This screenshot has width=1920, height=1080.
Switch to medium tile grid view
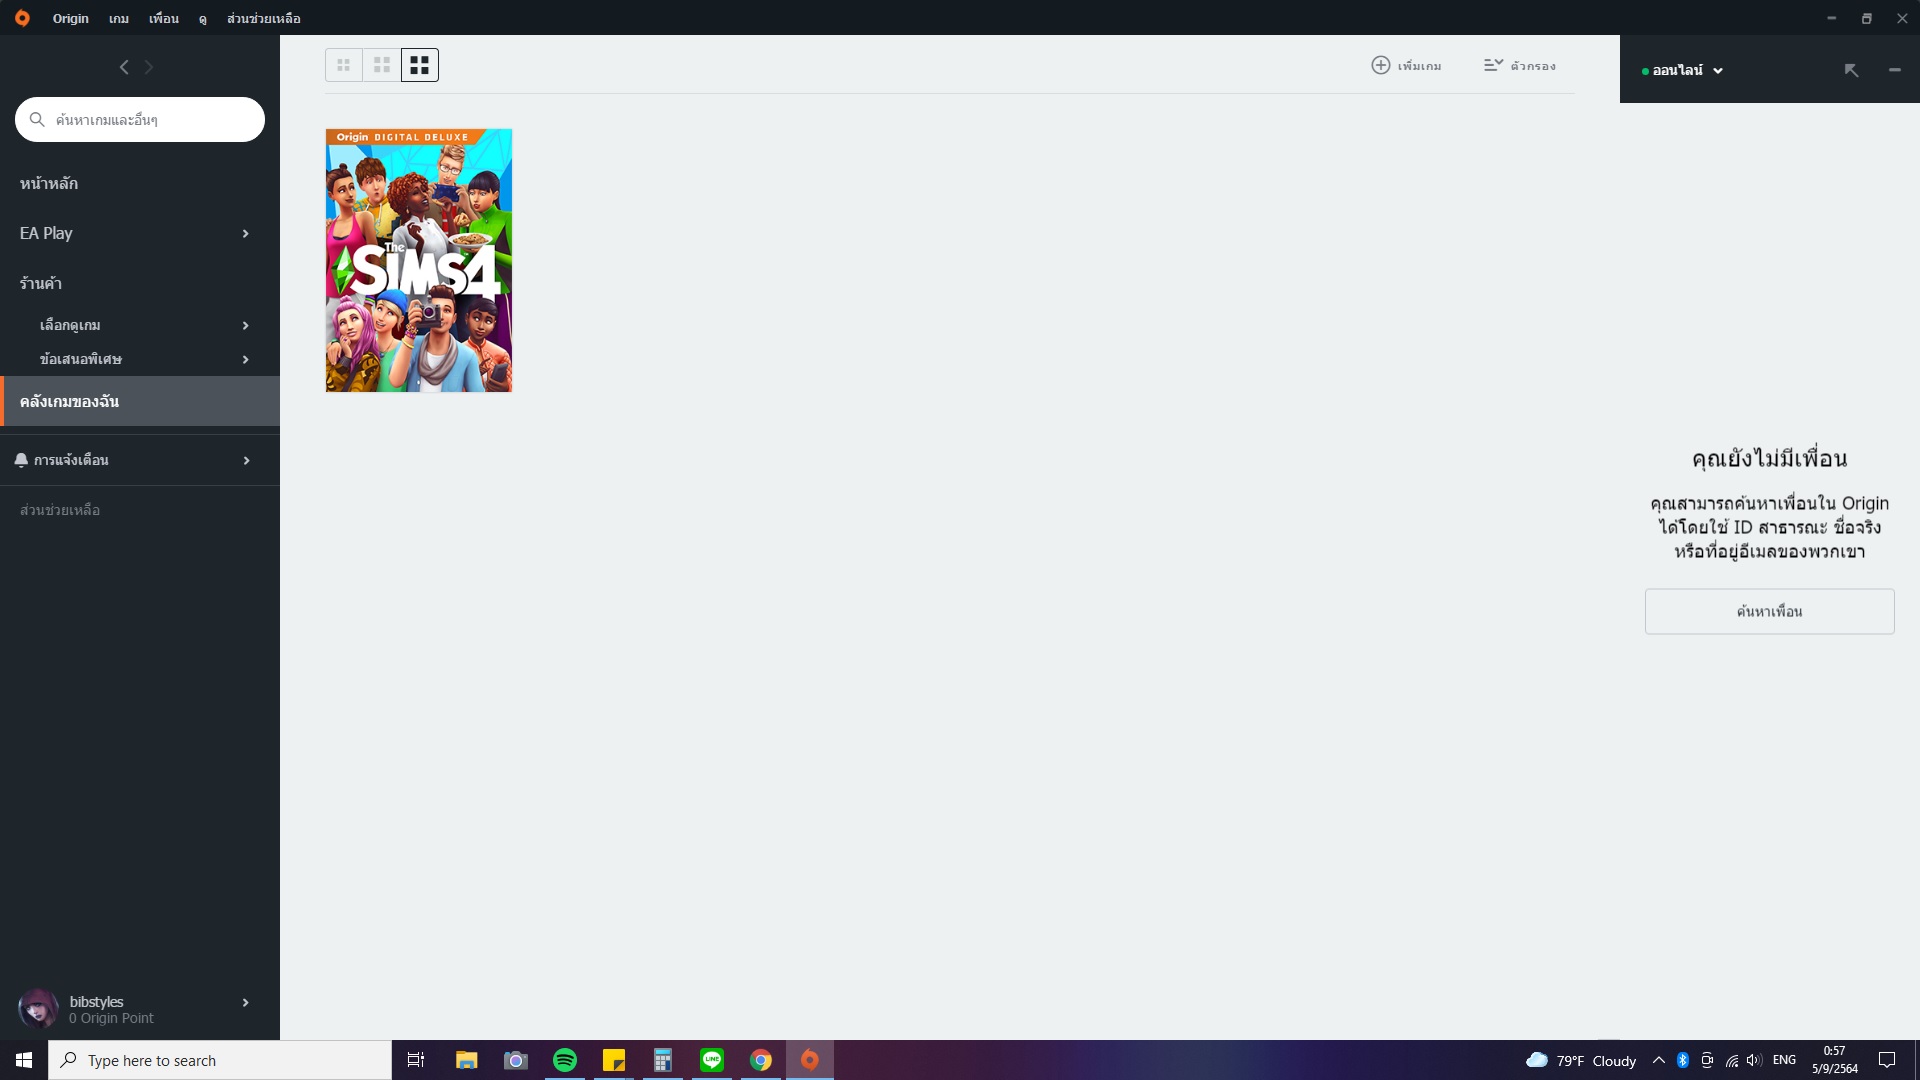click(x=381, y=65)
